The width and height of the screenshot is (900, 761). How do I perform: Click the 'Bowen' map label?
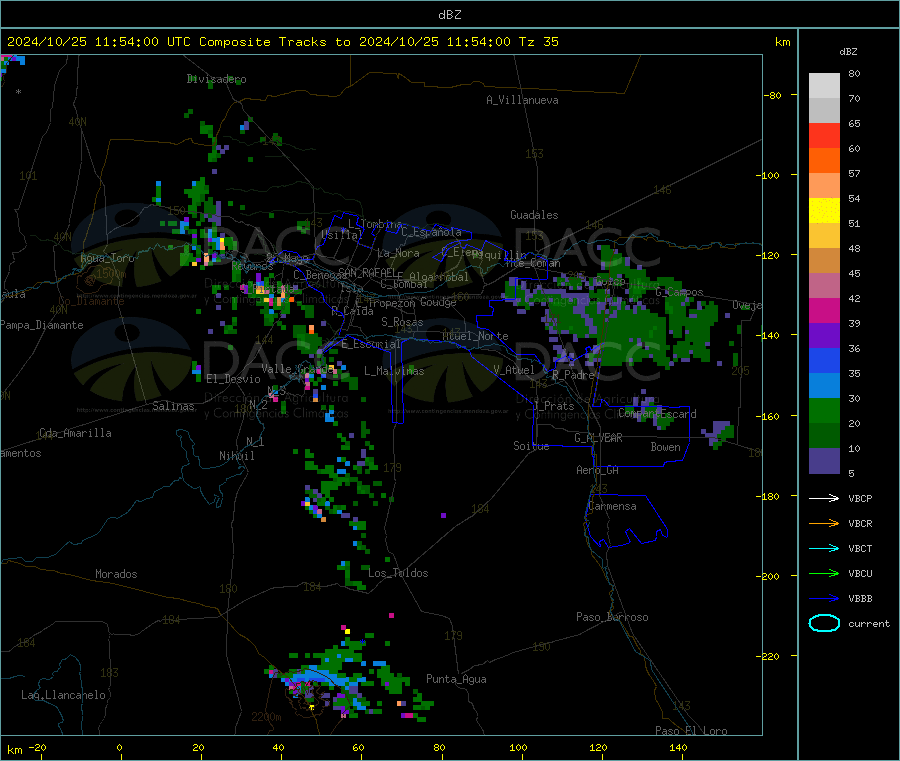point(665,447)
